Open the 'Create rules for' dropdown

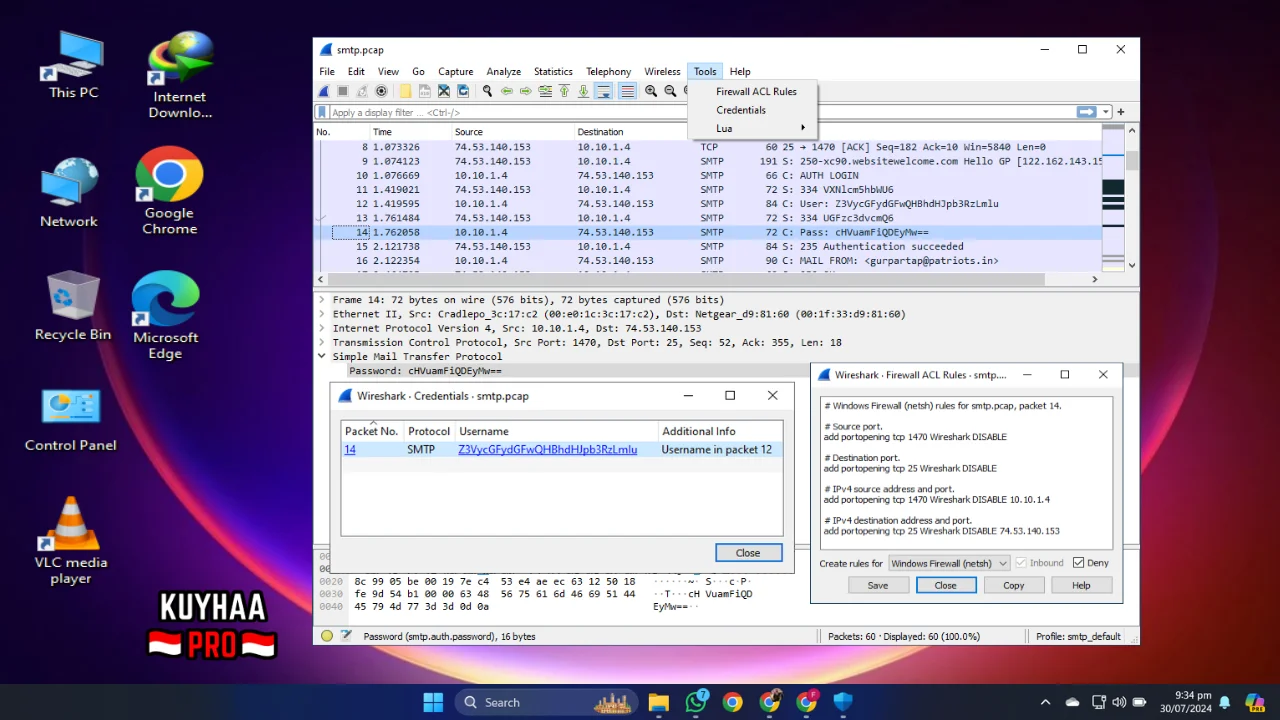[x=949, y=563]
